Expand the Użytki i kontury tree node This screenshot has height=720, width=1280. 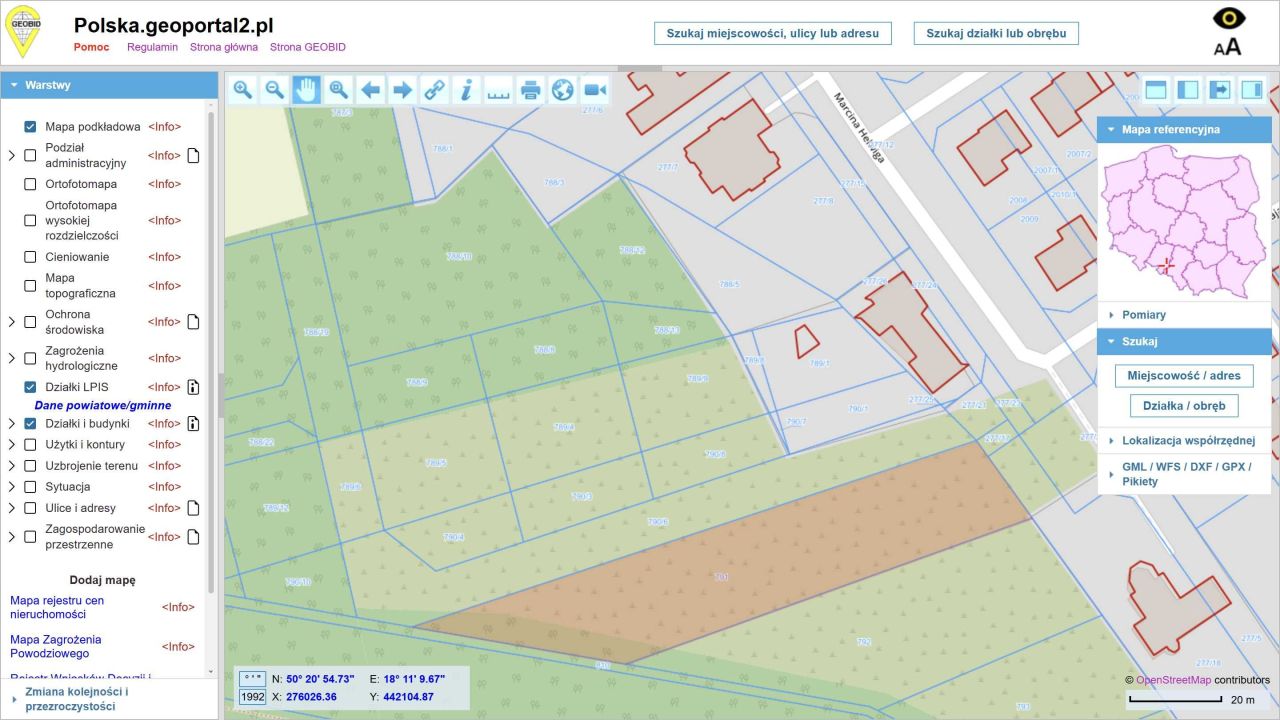pyautogui.click(x=12, y=444)
